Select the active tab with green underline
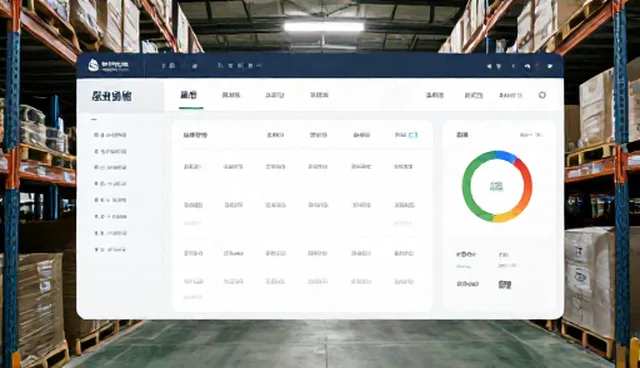 pos(189,95)
